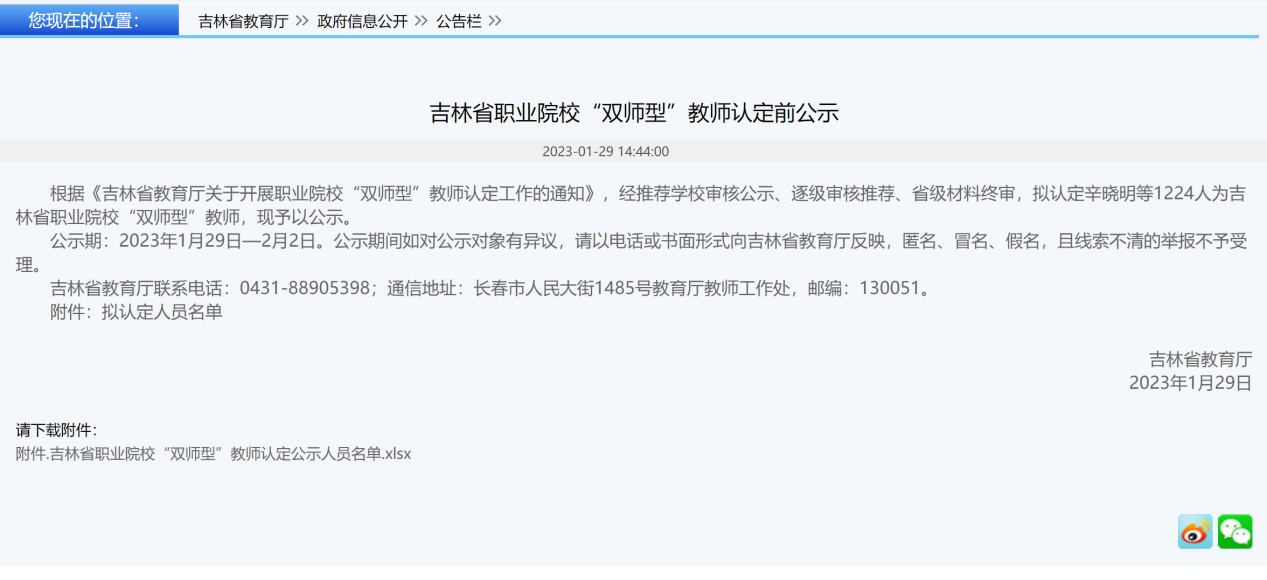Click the line 附件：拟认定人员名单
This screenshot has height=580, width=1267.
pyautogui.click(x=136, y=312)
